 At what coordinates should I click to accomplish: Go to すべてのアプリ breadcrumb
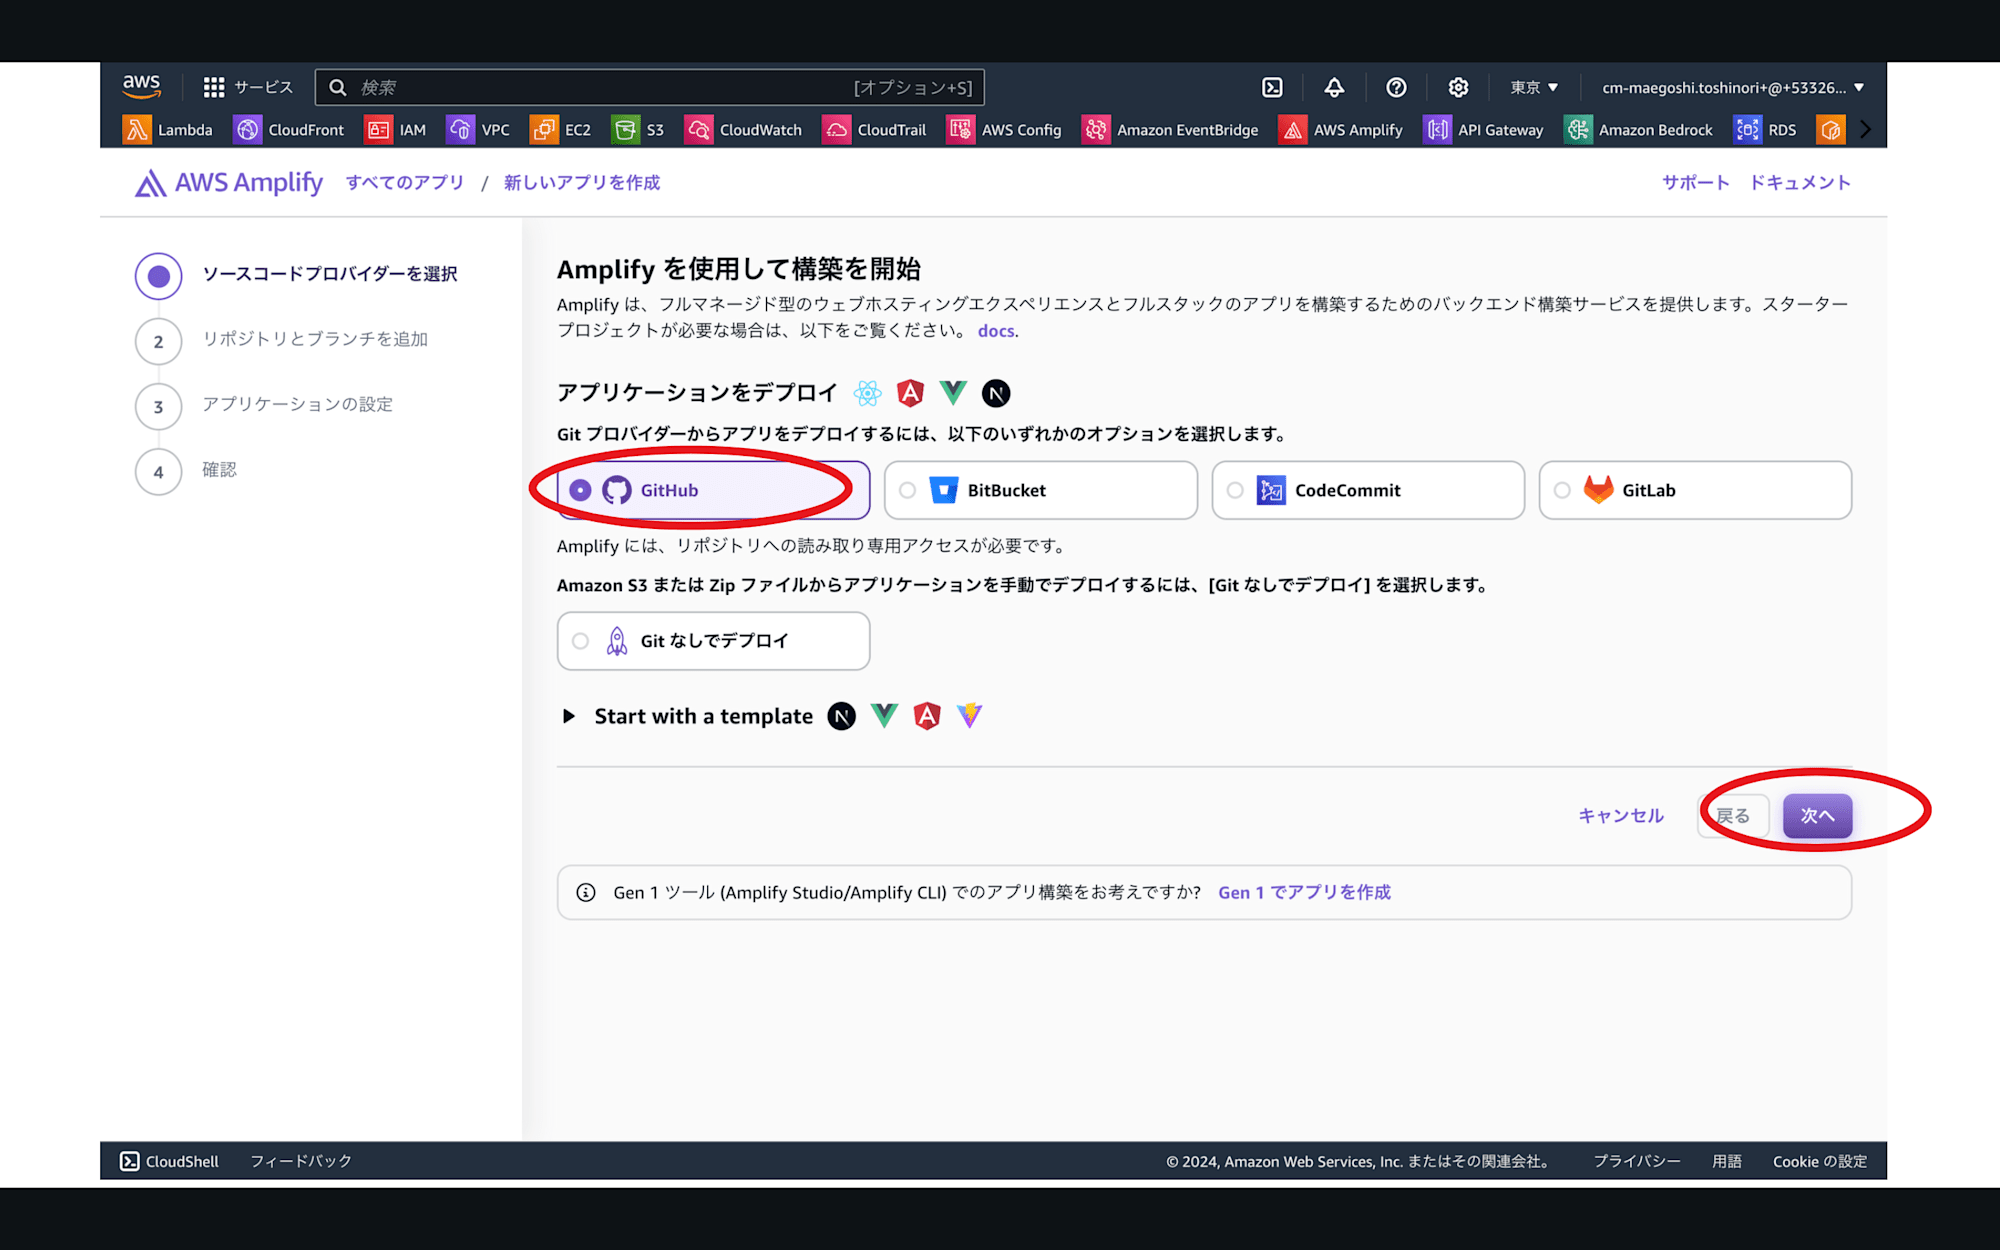[x=405, y=183]
